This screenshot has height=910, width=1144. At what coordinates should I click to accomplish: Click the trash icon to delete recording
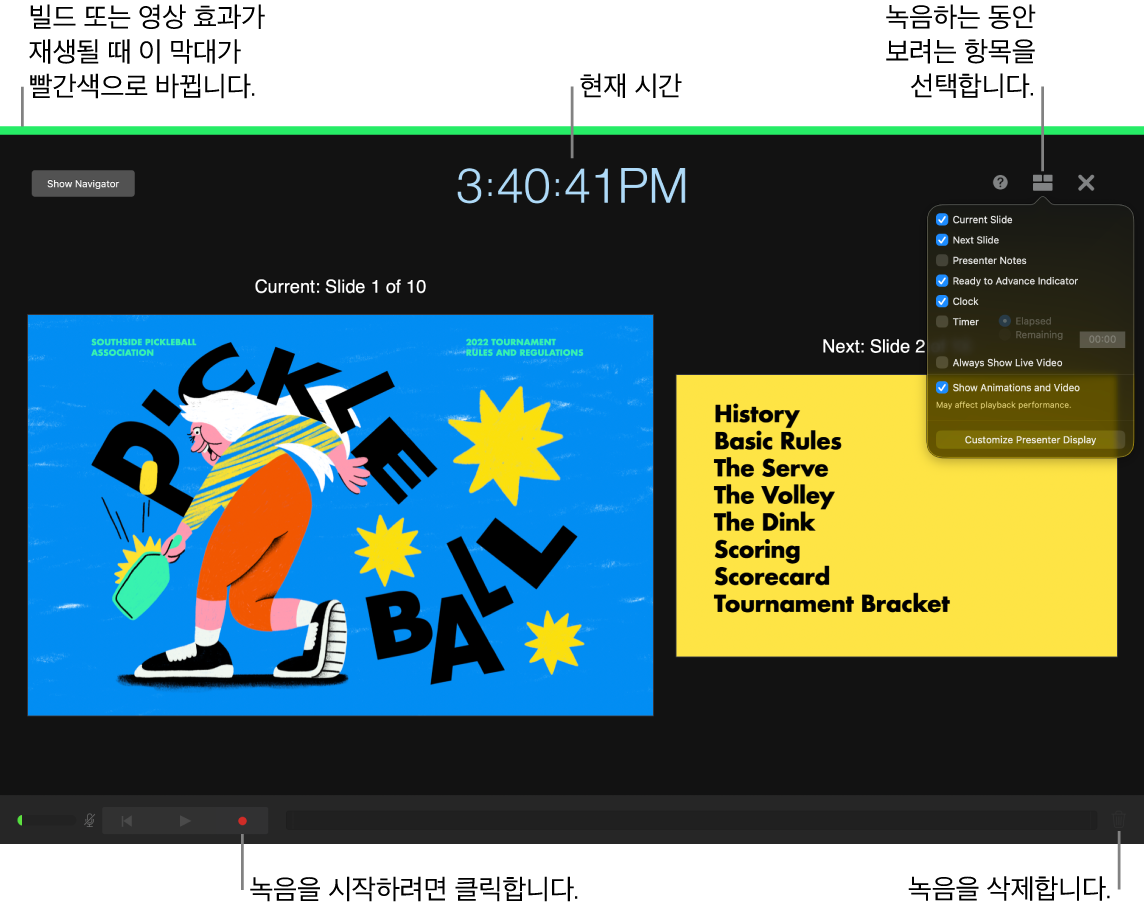(1118, 820)
